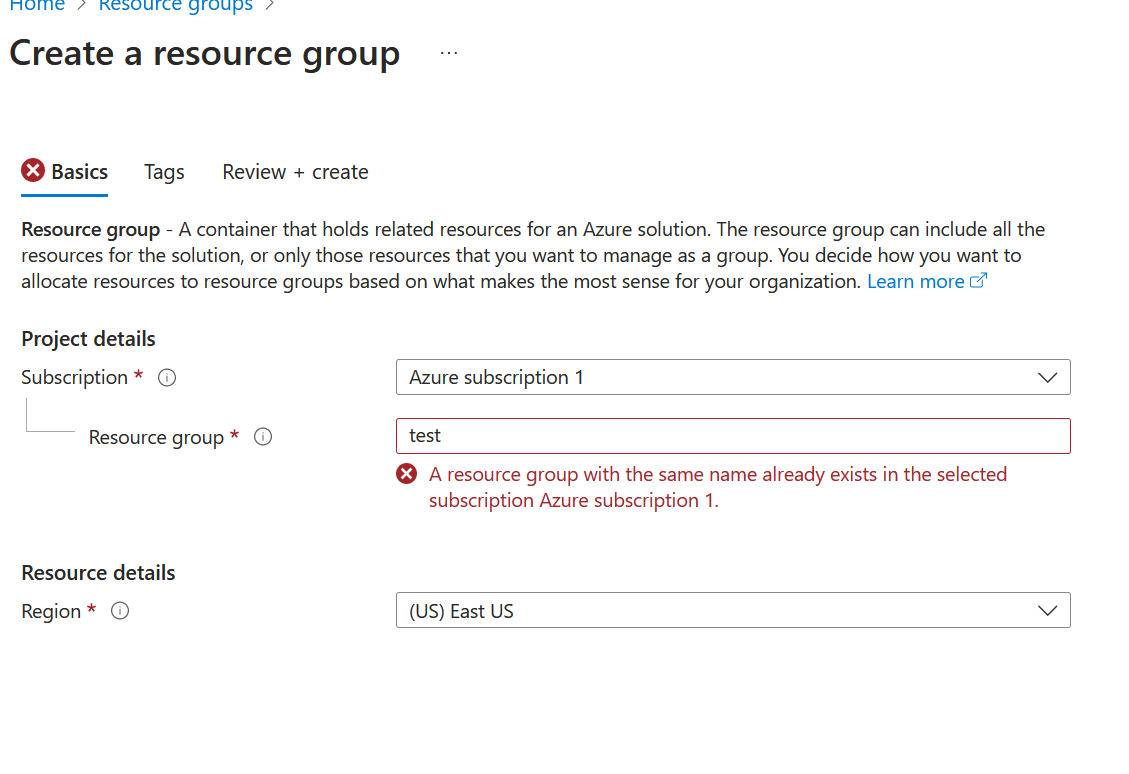Click the error icon on Basics tab
The image size is (1129, 774).
tap(33, 171)
